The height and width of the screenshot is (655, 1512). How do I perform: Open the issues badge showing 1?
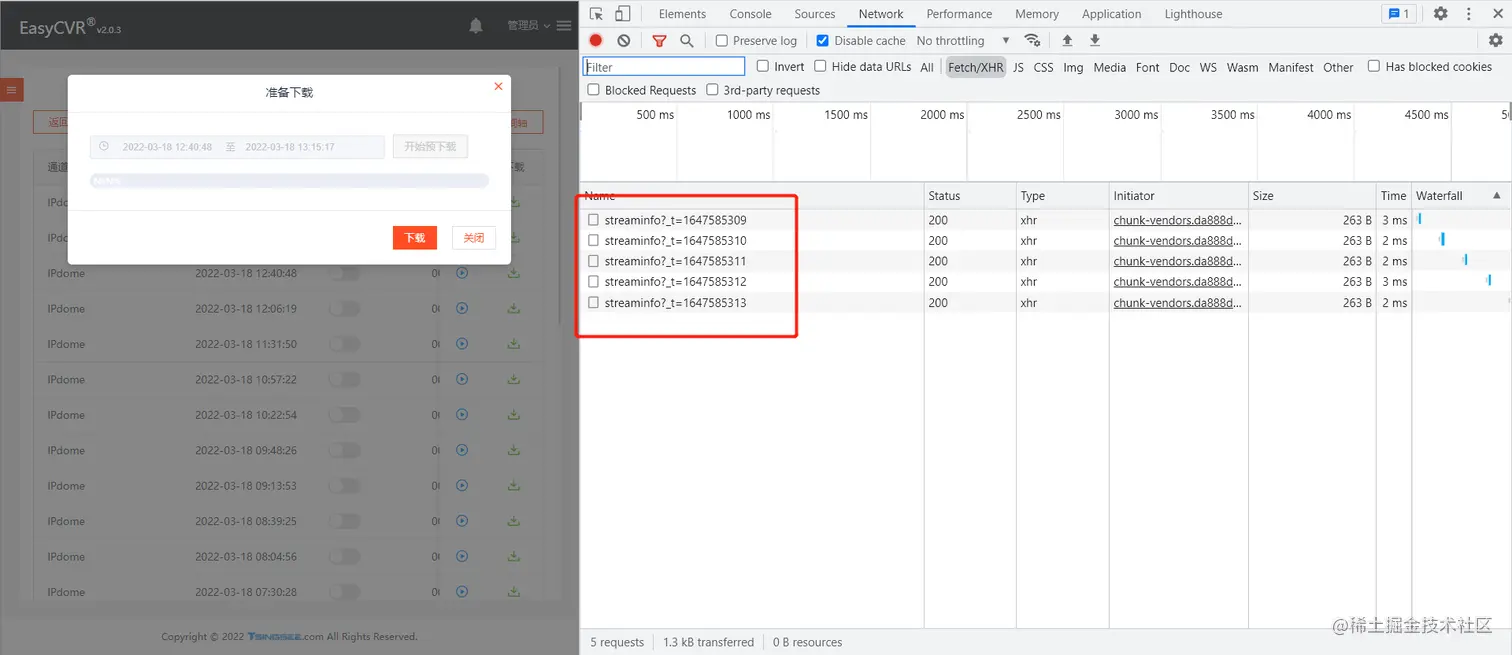[x=1398, y=14]
